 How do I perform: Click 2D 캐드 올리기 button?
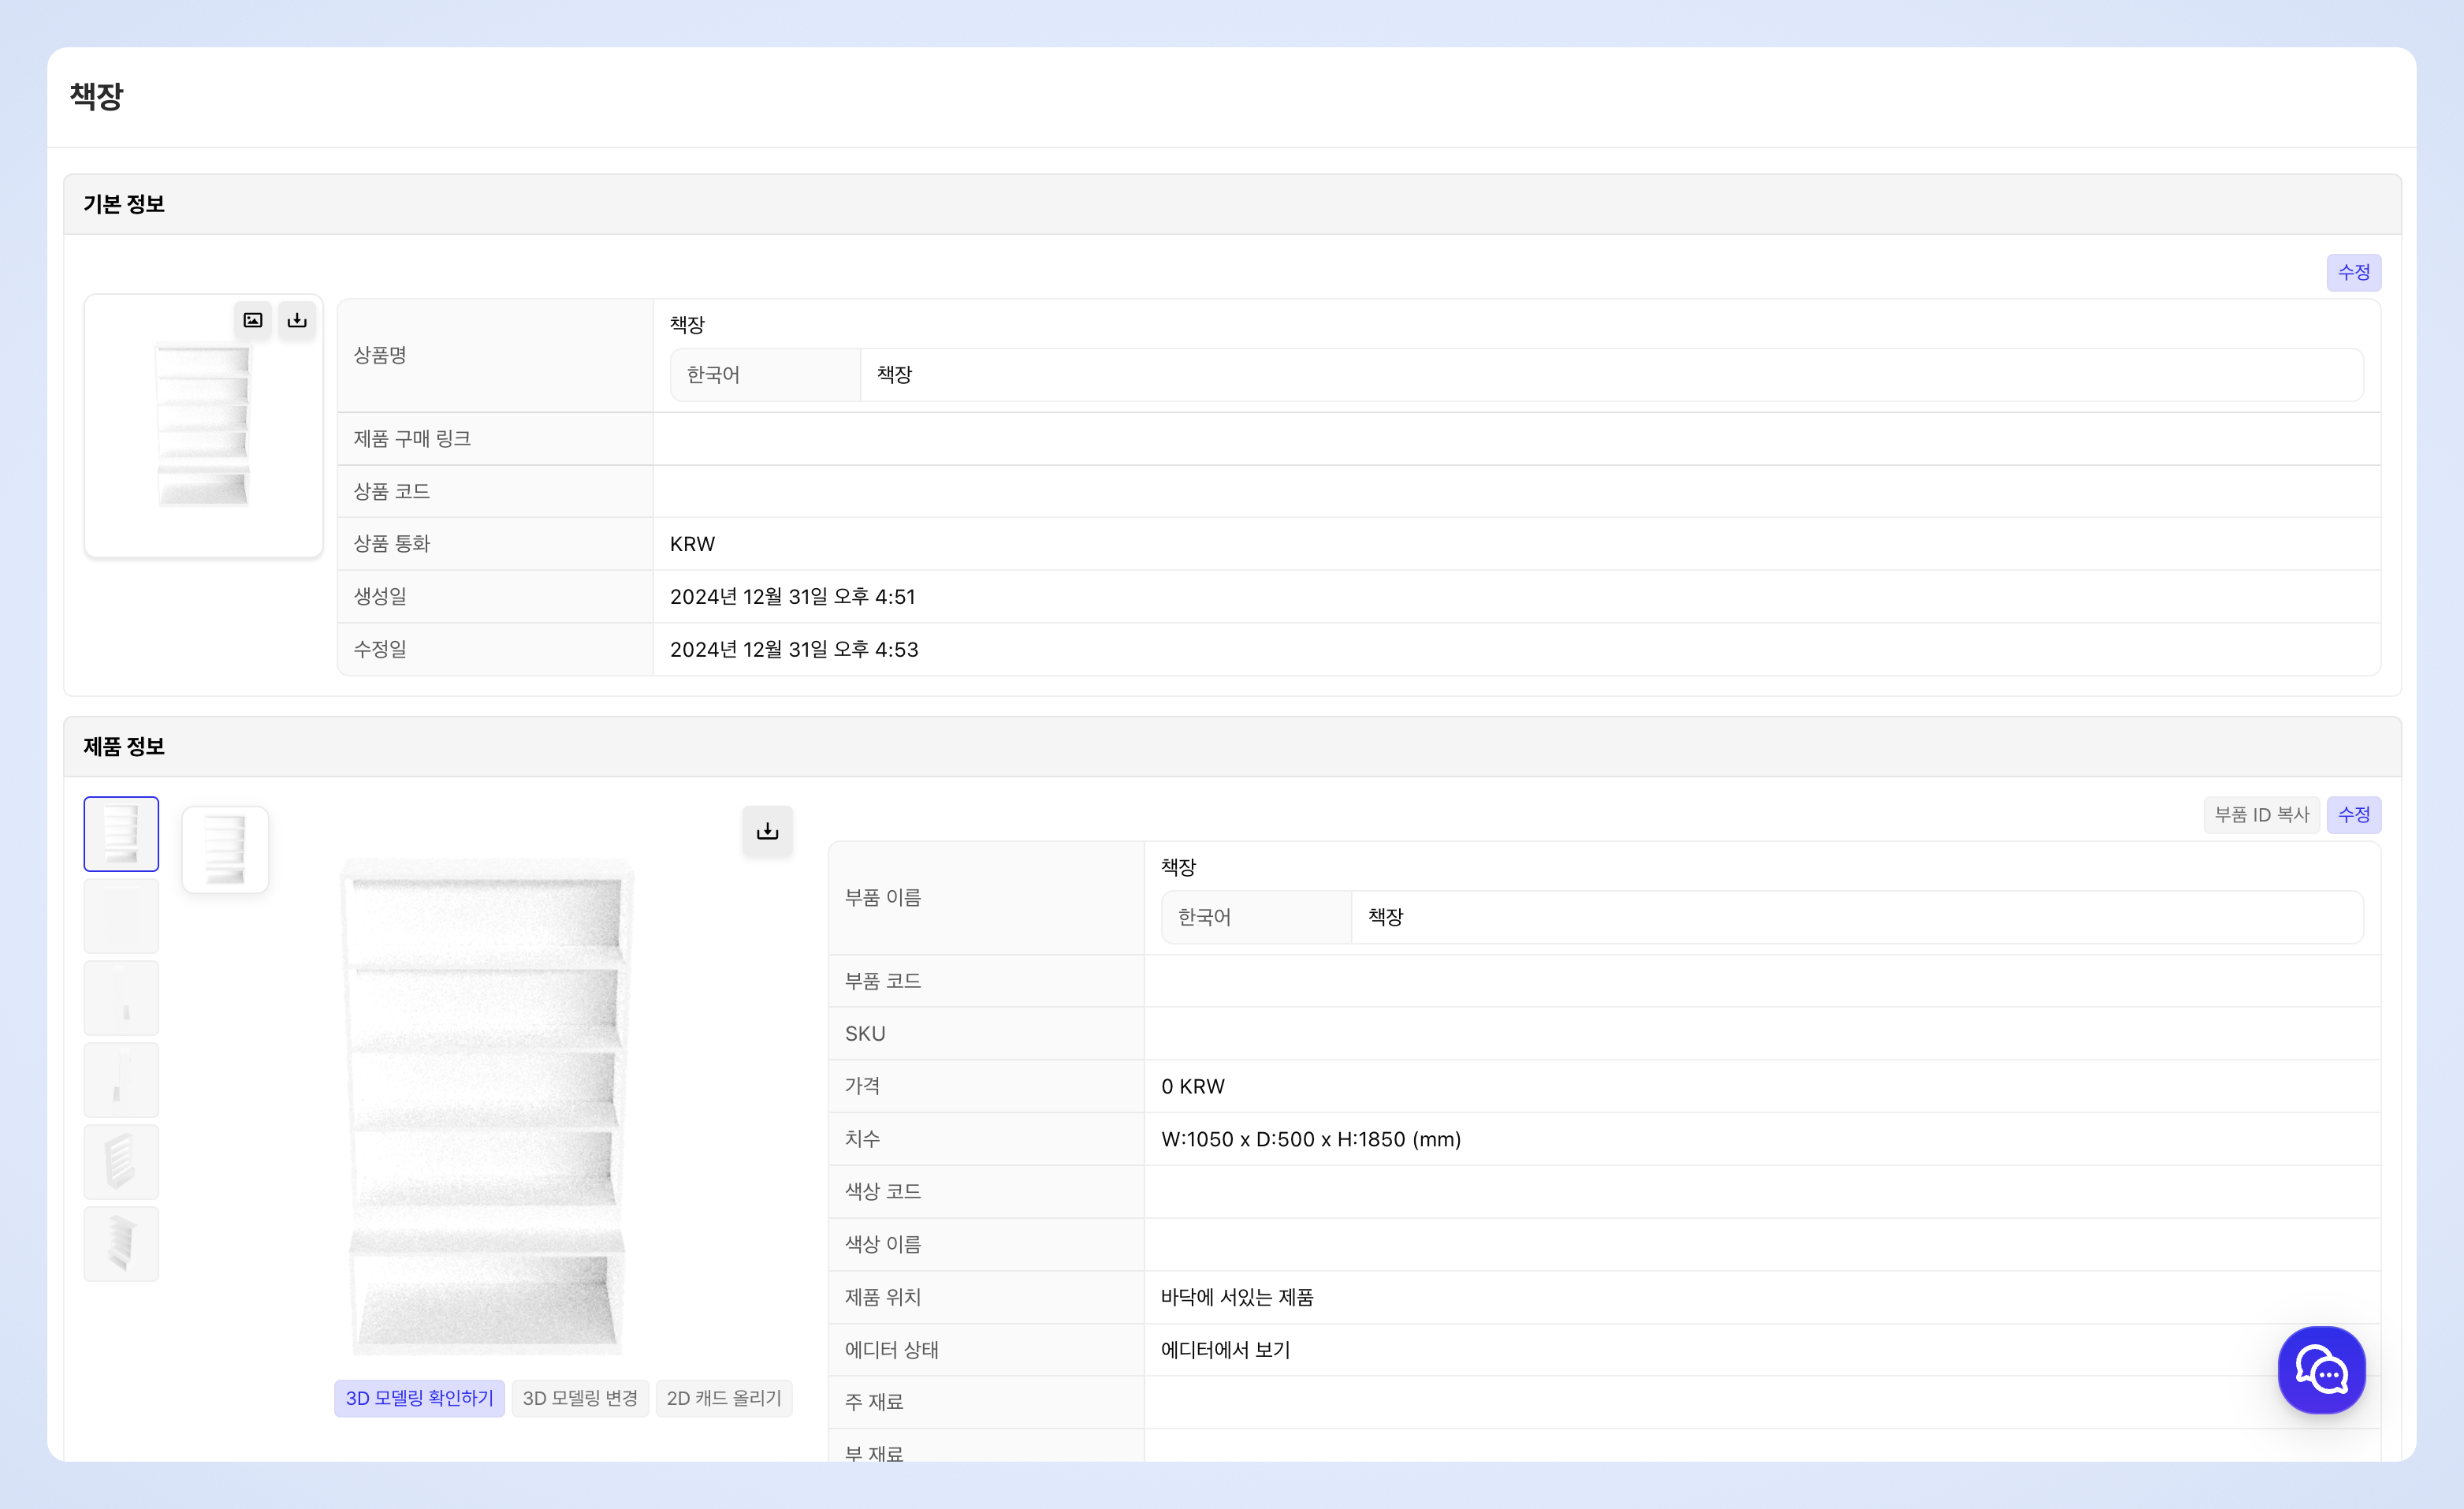tap(724, 1398)
